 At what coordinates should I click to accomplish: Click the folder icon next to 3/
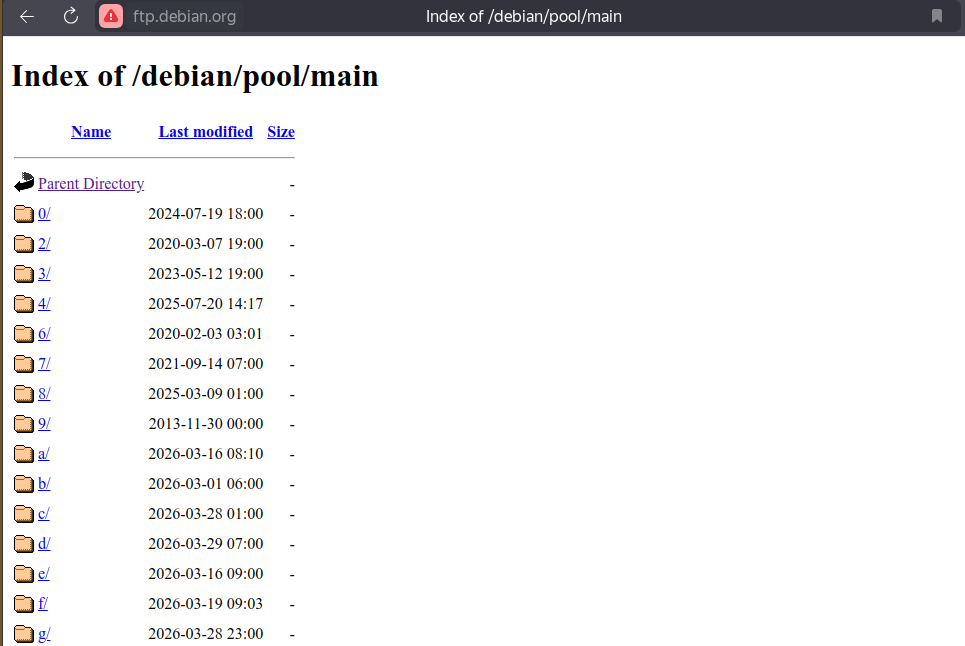(24, 274)
